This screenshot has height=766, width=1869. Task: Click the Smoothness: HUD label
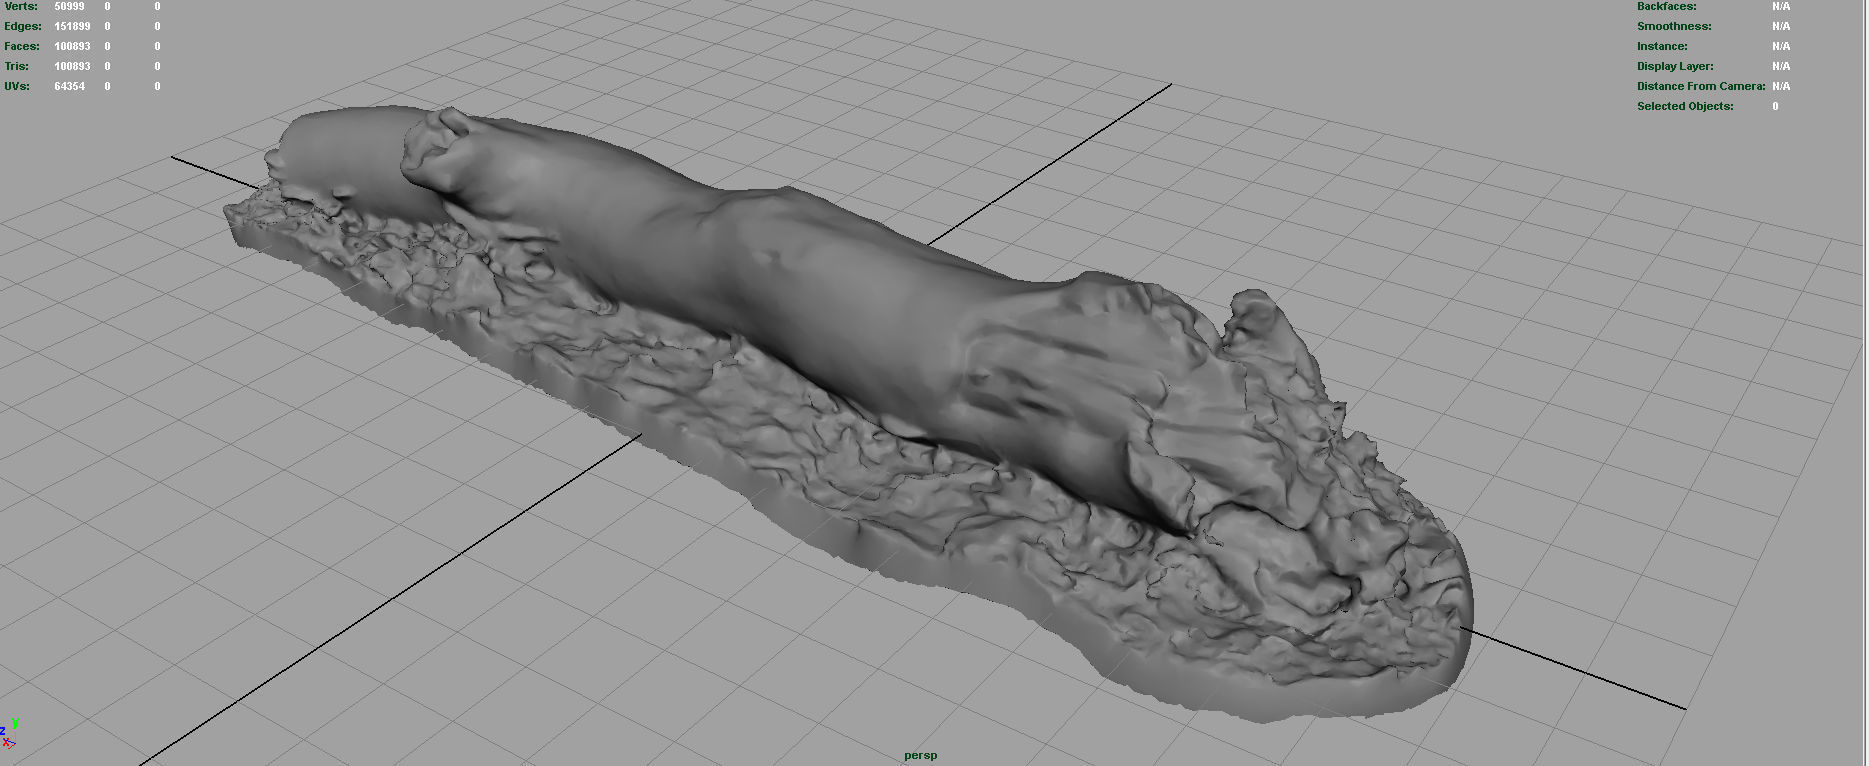pyautogui.click(x=1674, y=26)
